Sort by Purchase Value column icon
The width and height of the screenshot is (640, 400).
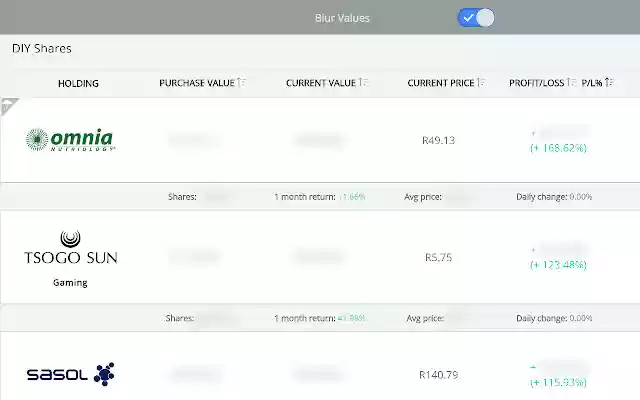pyautogui.click(x=241, y=83)
